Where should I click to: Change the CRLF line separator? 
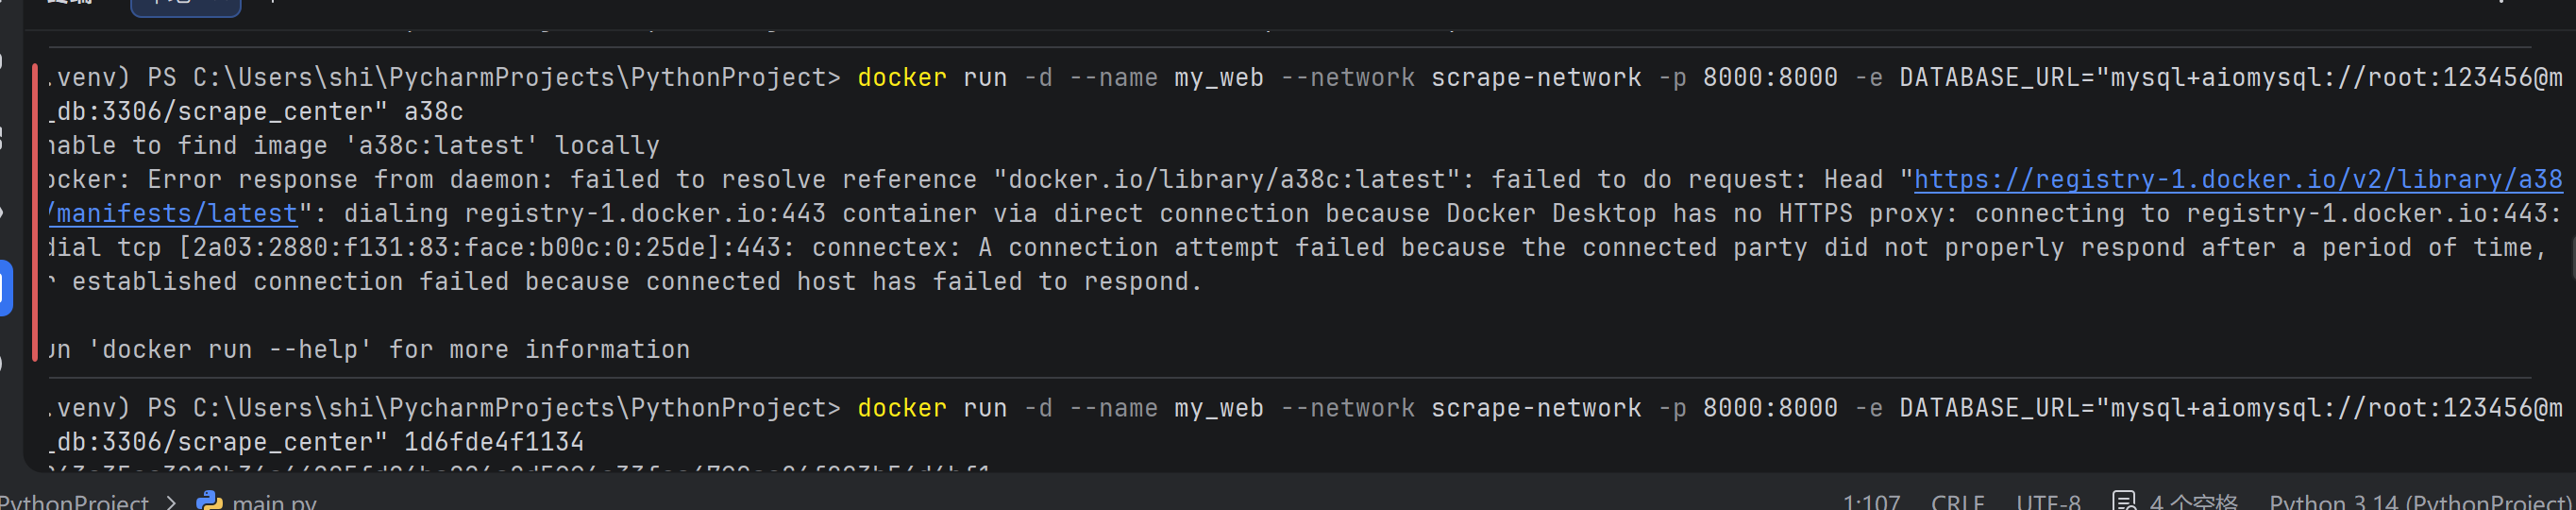point(1957,502)
